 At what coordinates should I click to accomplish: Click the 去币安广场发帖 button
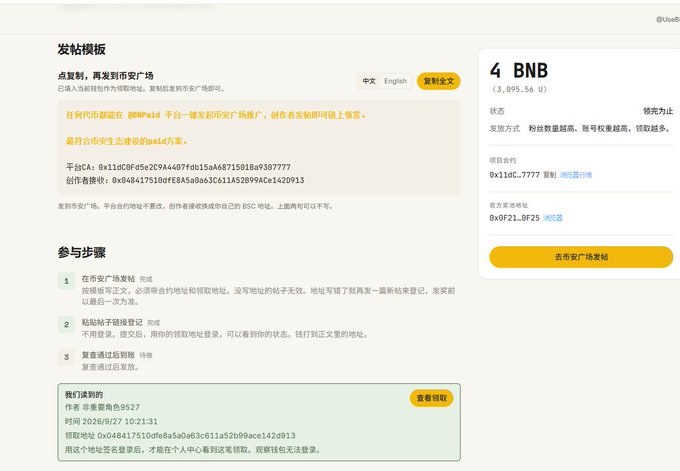pos(581,257)
